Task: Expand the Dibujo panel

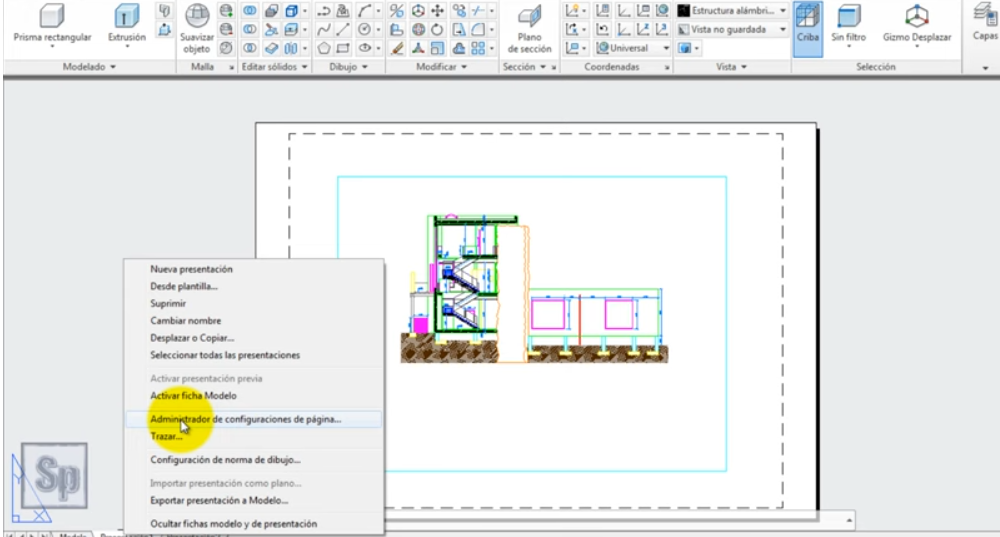Action: point(347,66)
